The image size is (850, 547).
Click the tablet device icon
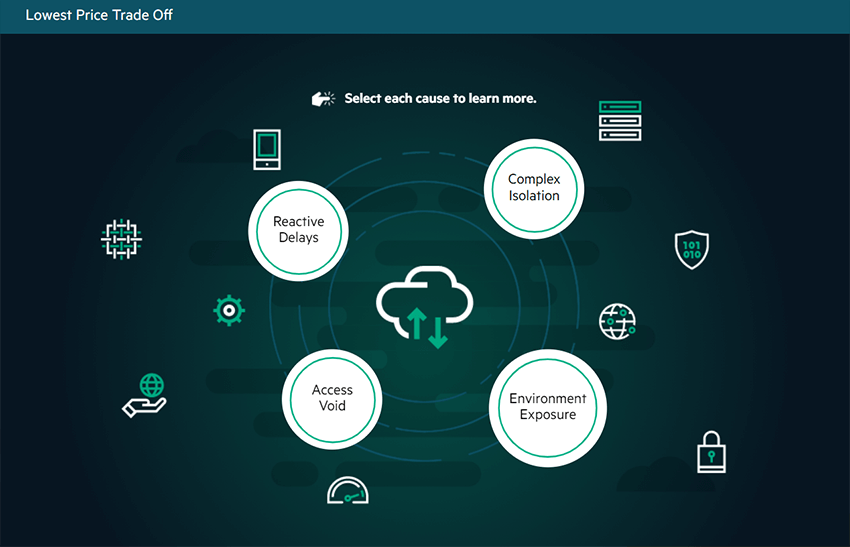(267, 148)
